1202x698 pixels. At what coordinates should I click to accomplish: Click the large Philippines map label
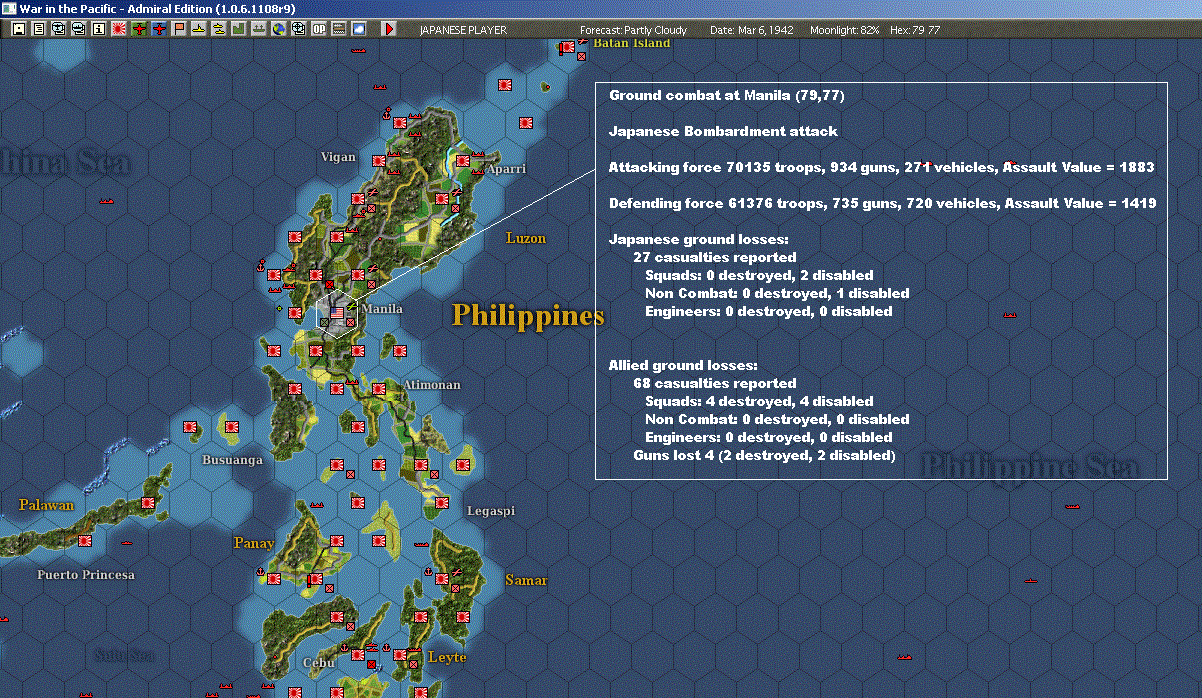point(528,316)
